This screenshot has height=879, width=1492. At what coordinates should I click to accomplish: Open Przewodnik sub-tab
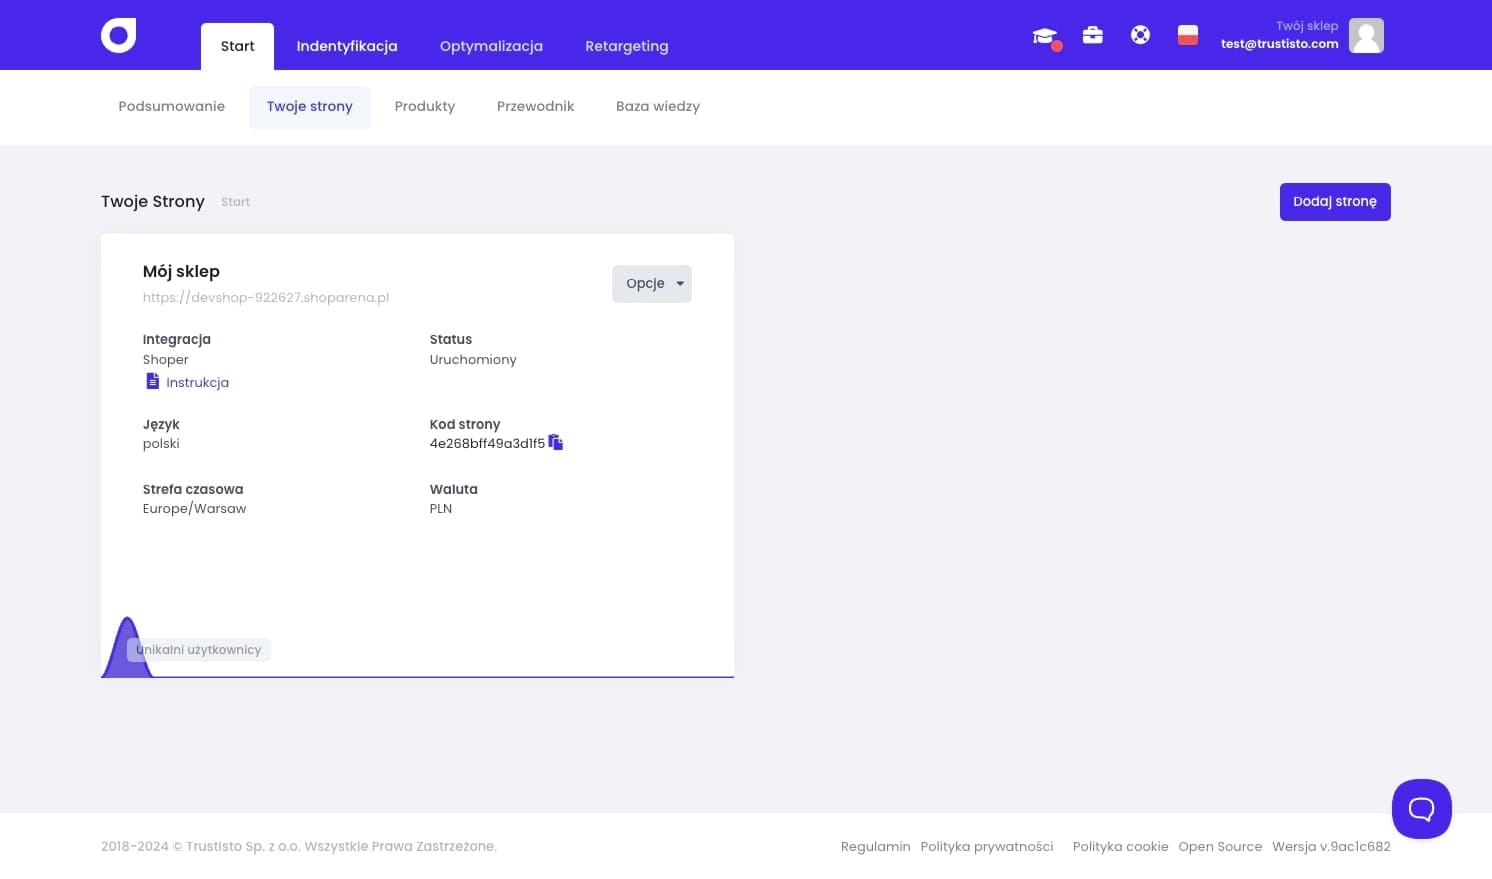pyautogui.click(x=536, y=107)
